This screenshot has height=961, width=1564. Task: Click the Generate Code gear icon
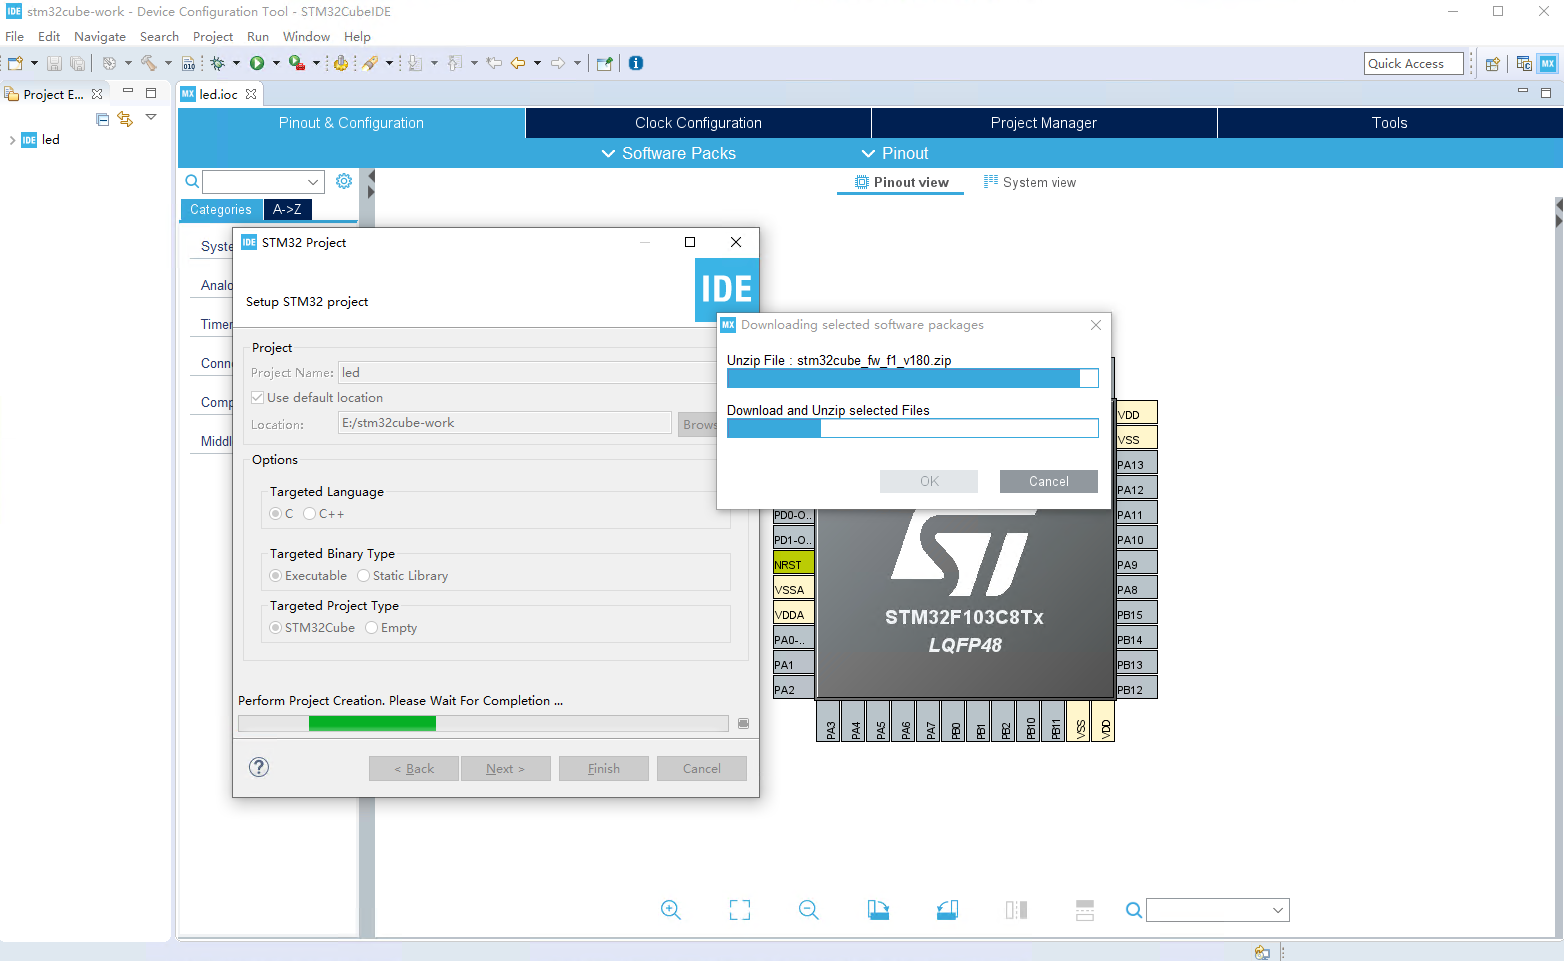(341, 63)
